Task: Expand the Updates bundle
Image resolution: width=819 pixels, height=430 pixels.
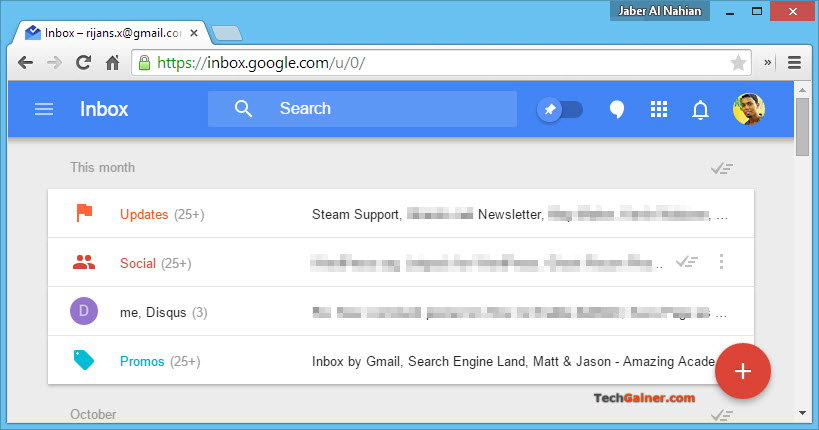Action: (401, 213)
